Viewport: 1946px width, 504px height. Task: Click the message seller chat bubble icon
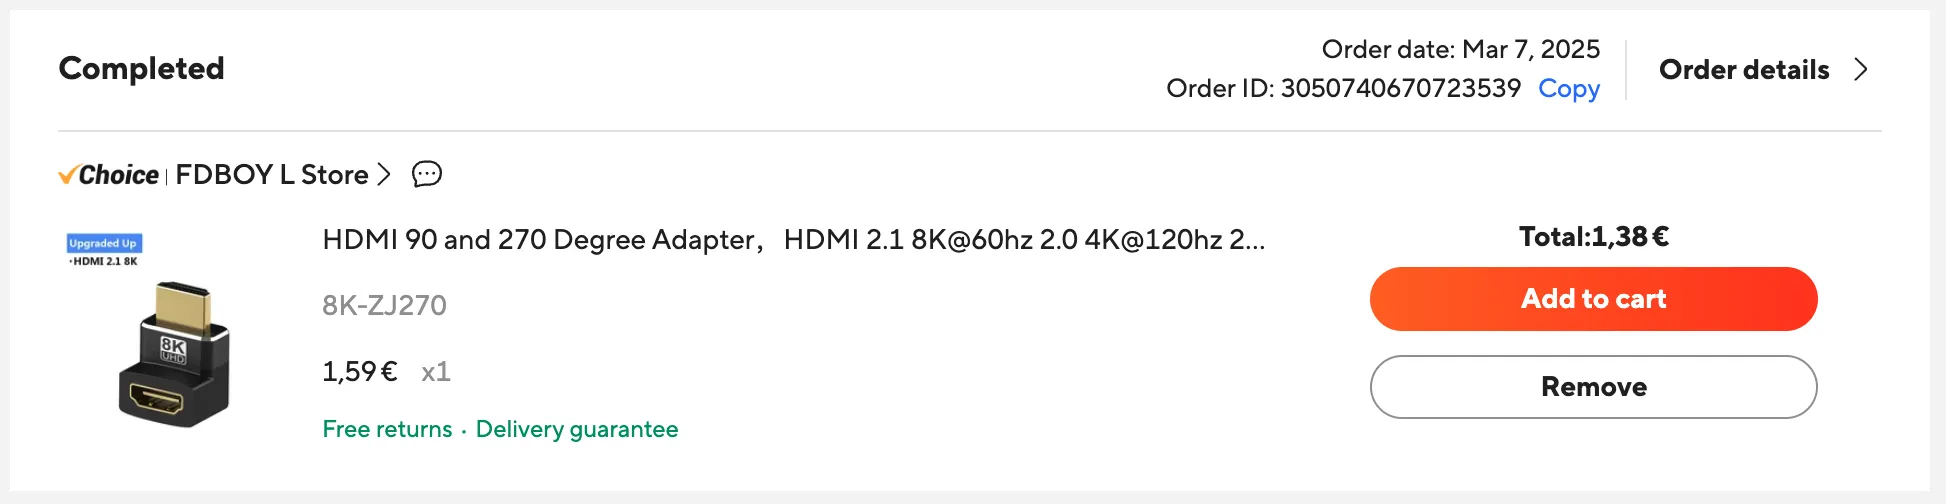[x=427, y=174]
